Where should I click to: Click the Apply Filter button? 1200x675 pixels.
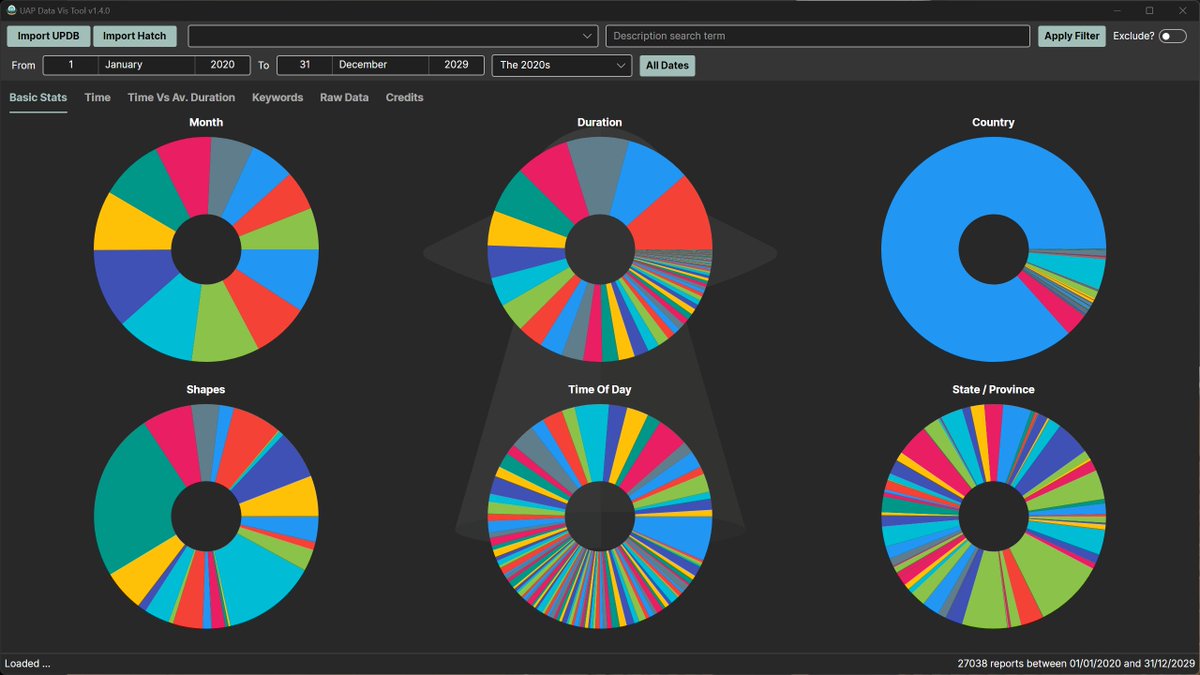pos(1072,36)
